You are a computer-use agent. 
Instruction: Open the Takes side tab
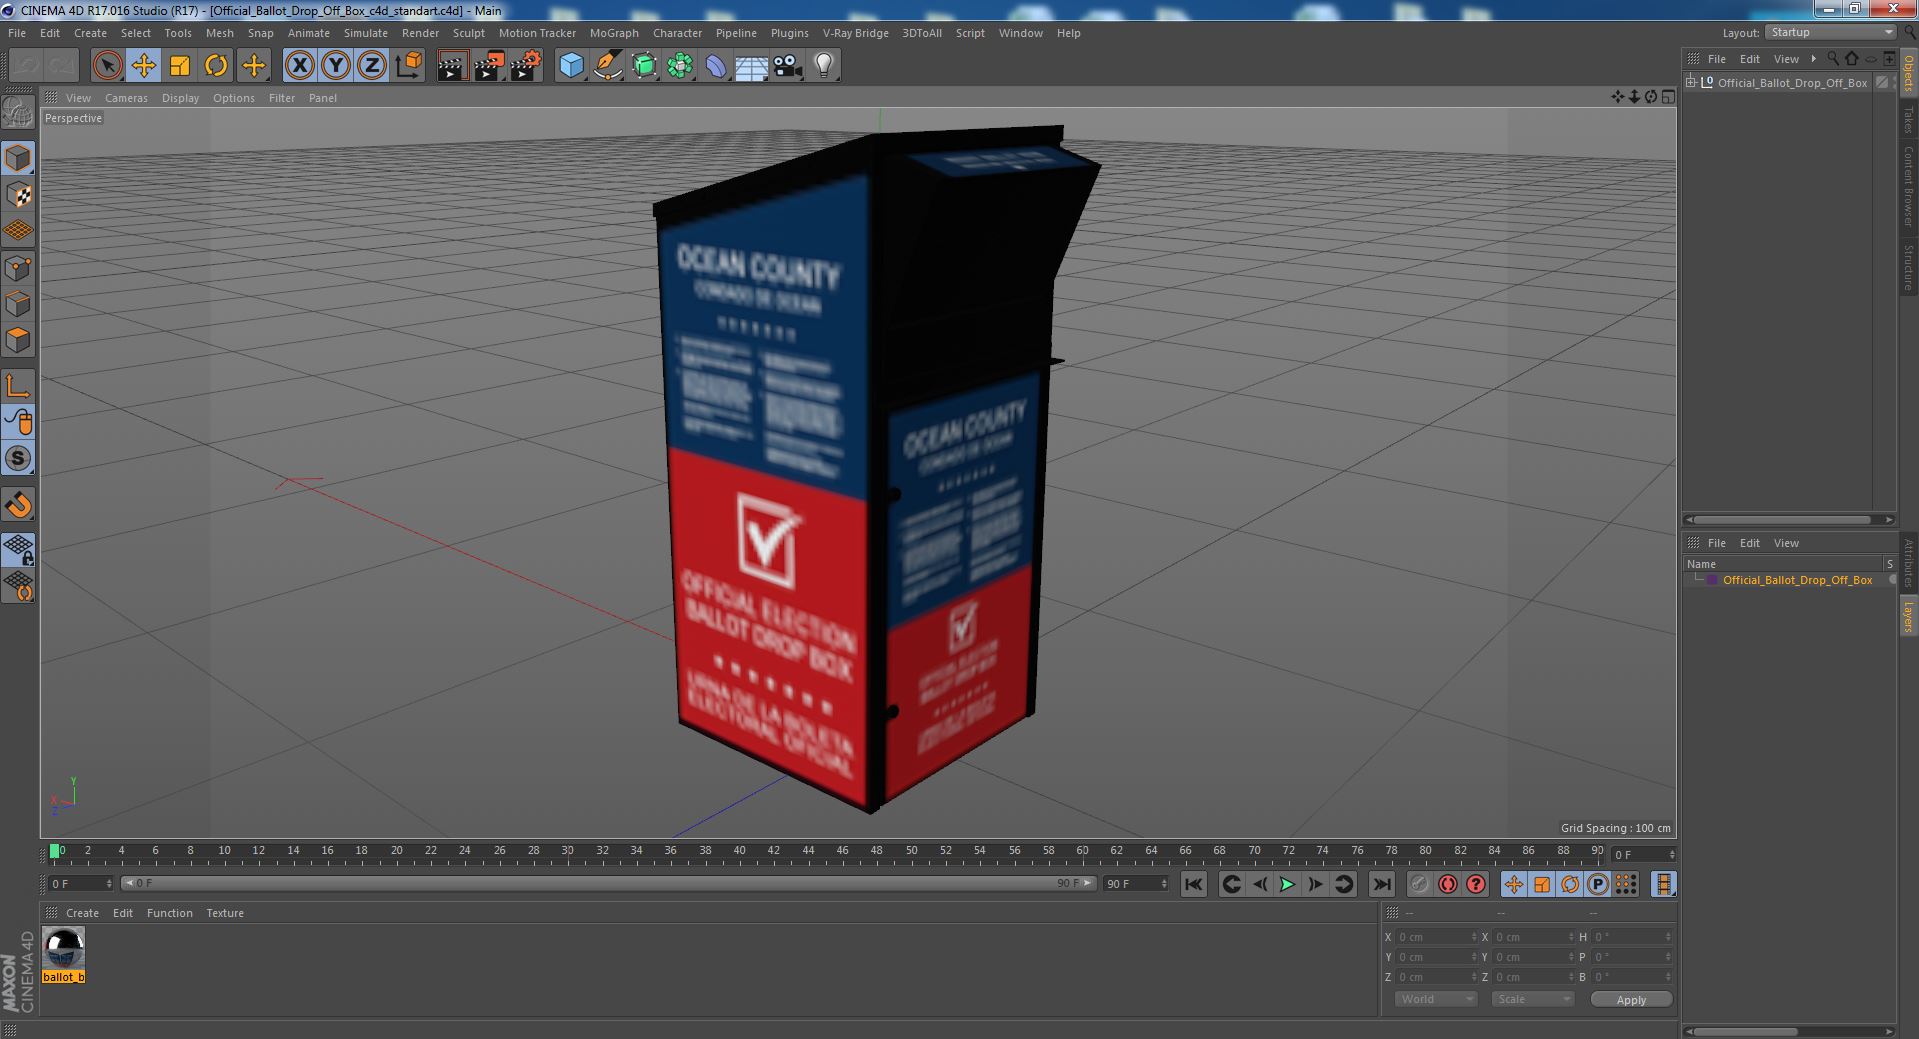click(x=1909, y=120)
